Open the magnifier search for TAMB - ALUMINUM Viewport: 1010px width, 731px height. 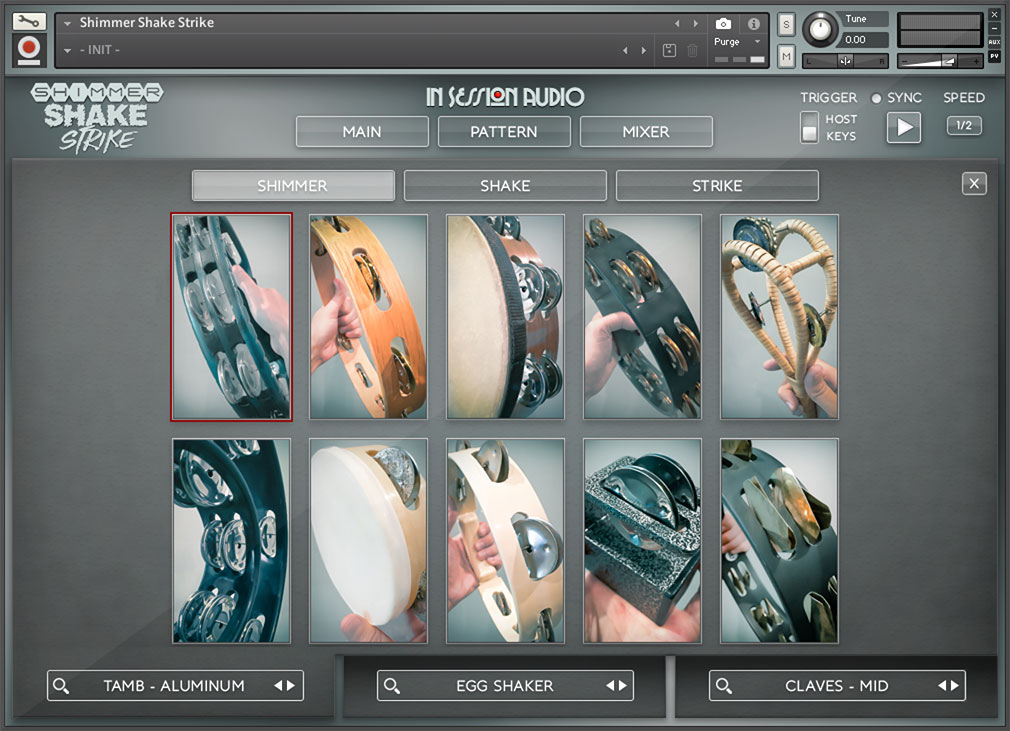pos(62,686)
